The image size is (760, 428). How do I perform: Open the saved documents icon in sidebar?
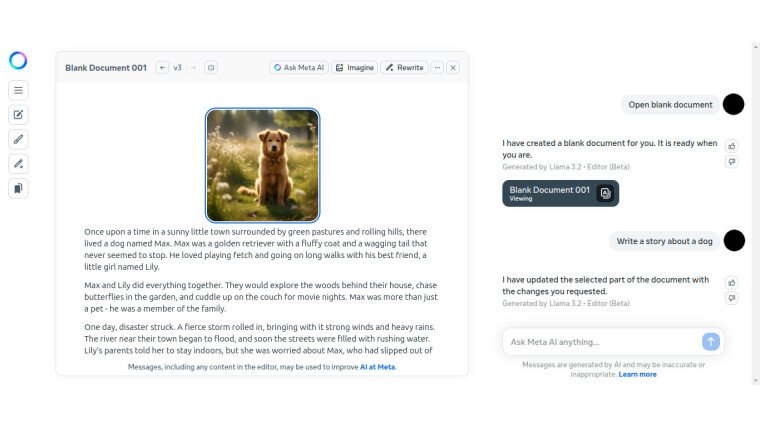pyautogui.click(x=18, y=188)
